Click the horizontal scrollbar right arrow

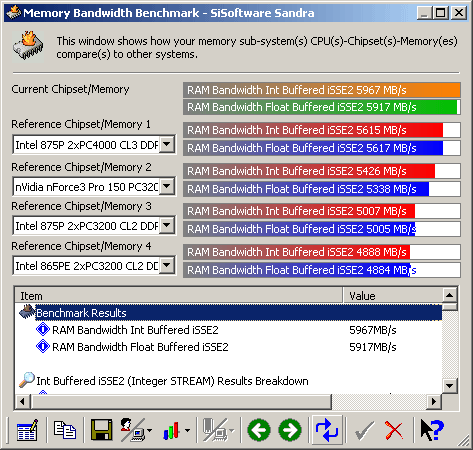click(x=434, y=401)
